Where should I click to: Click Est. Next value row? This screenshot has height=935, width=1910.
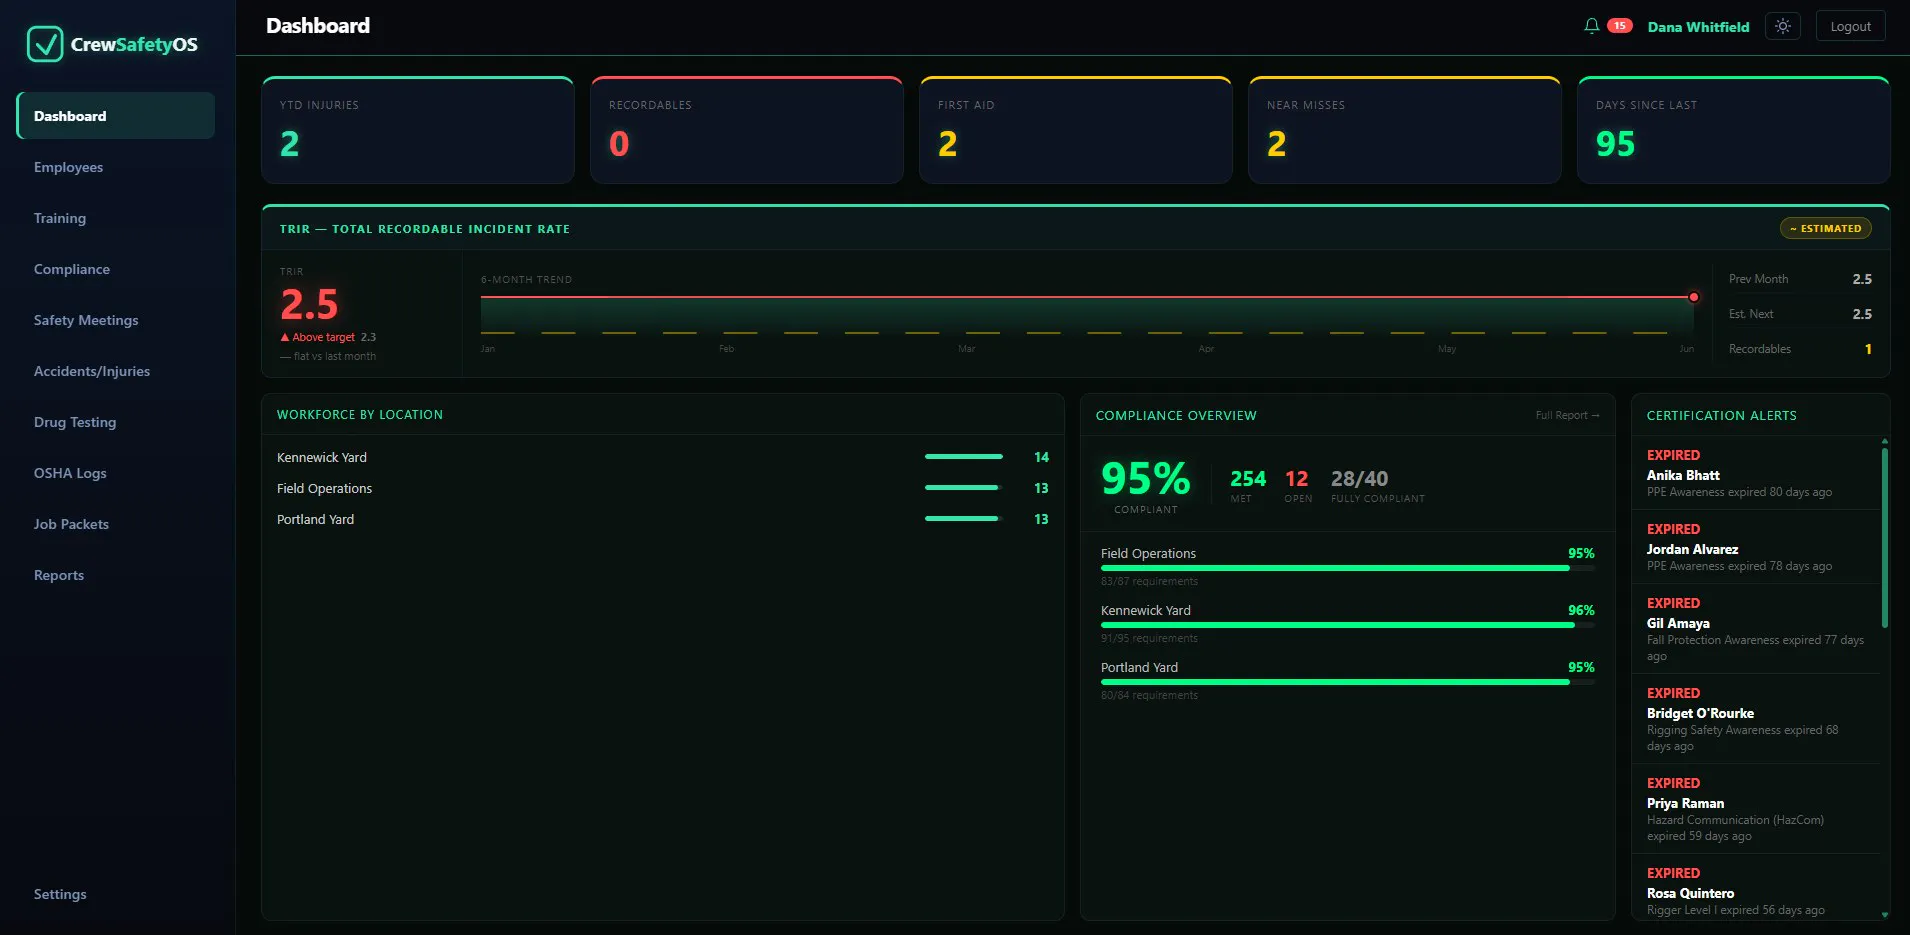(1800, 314)
